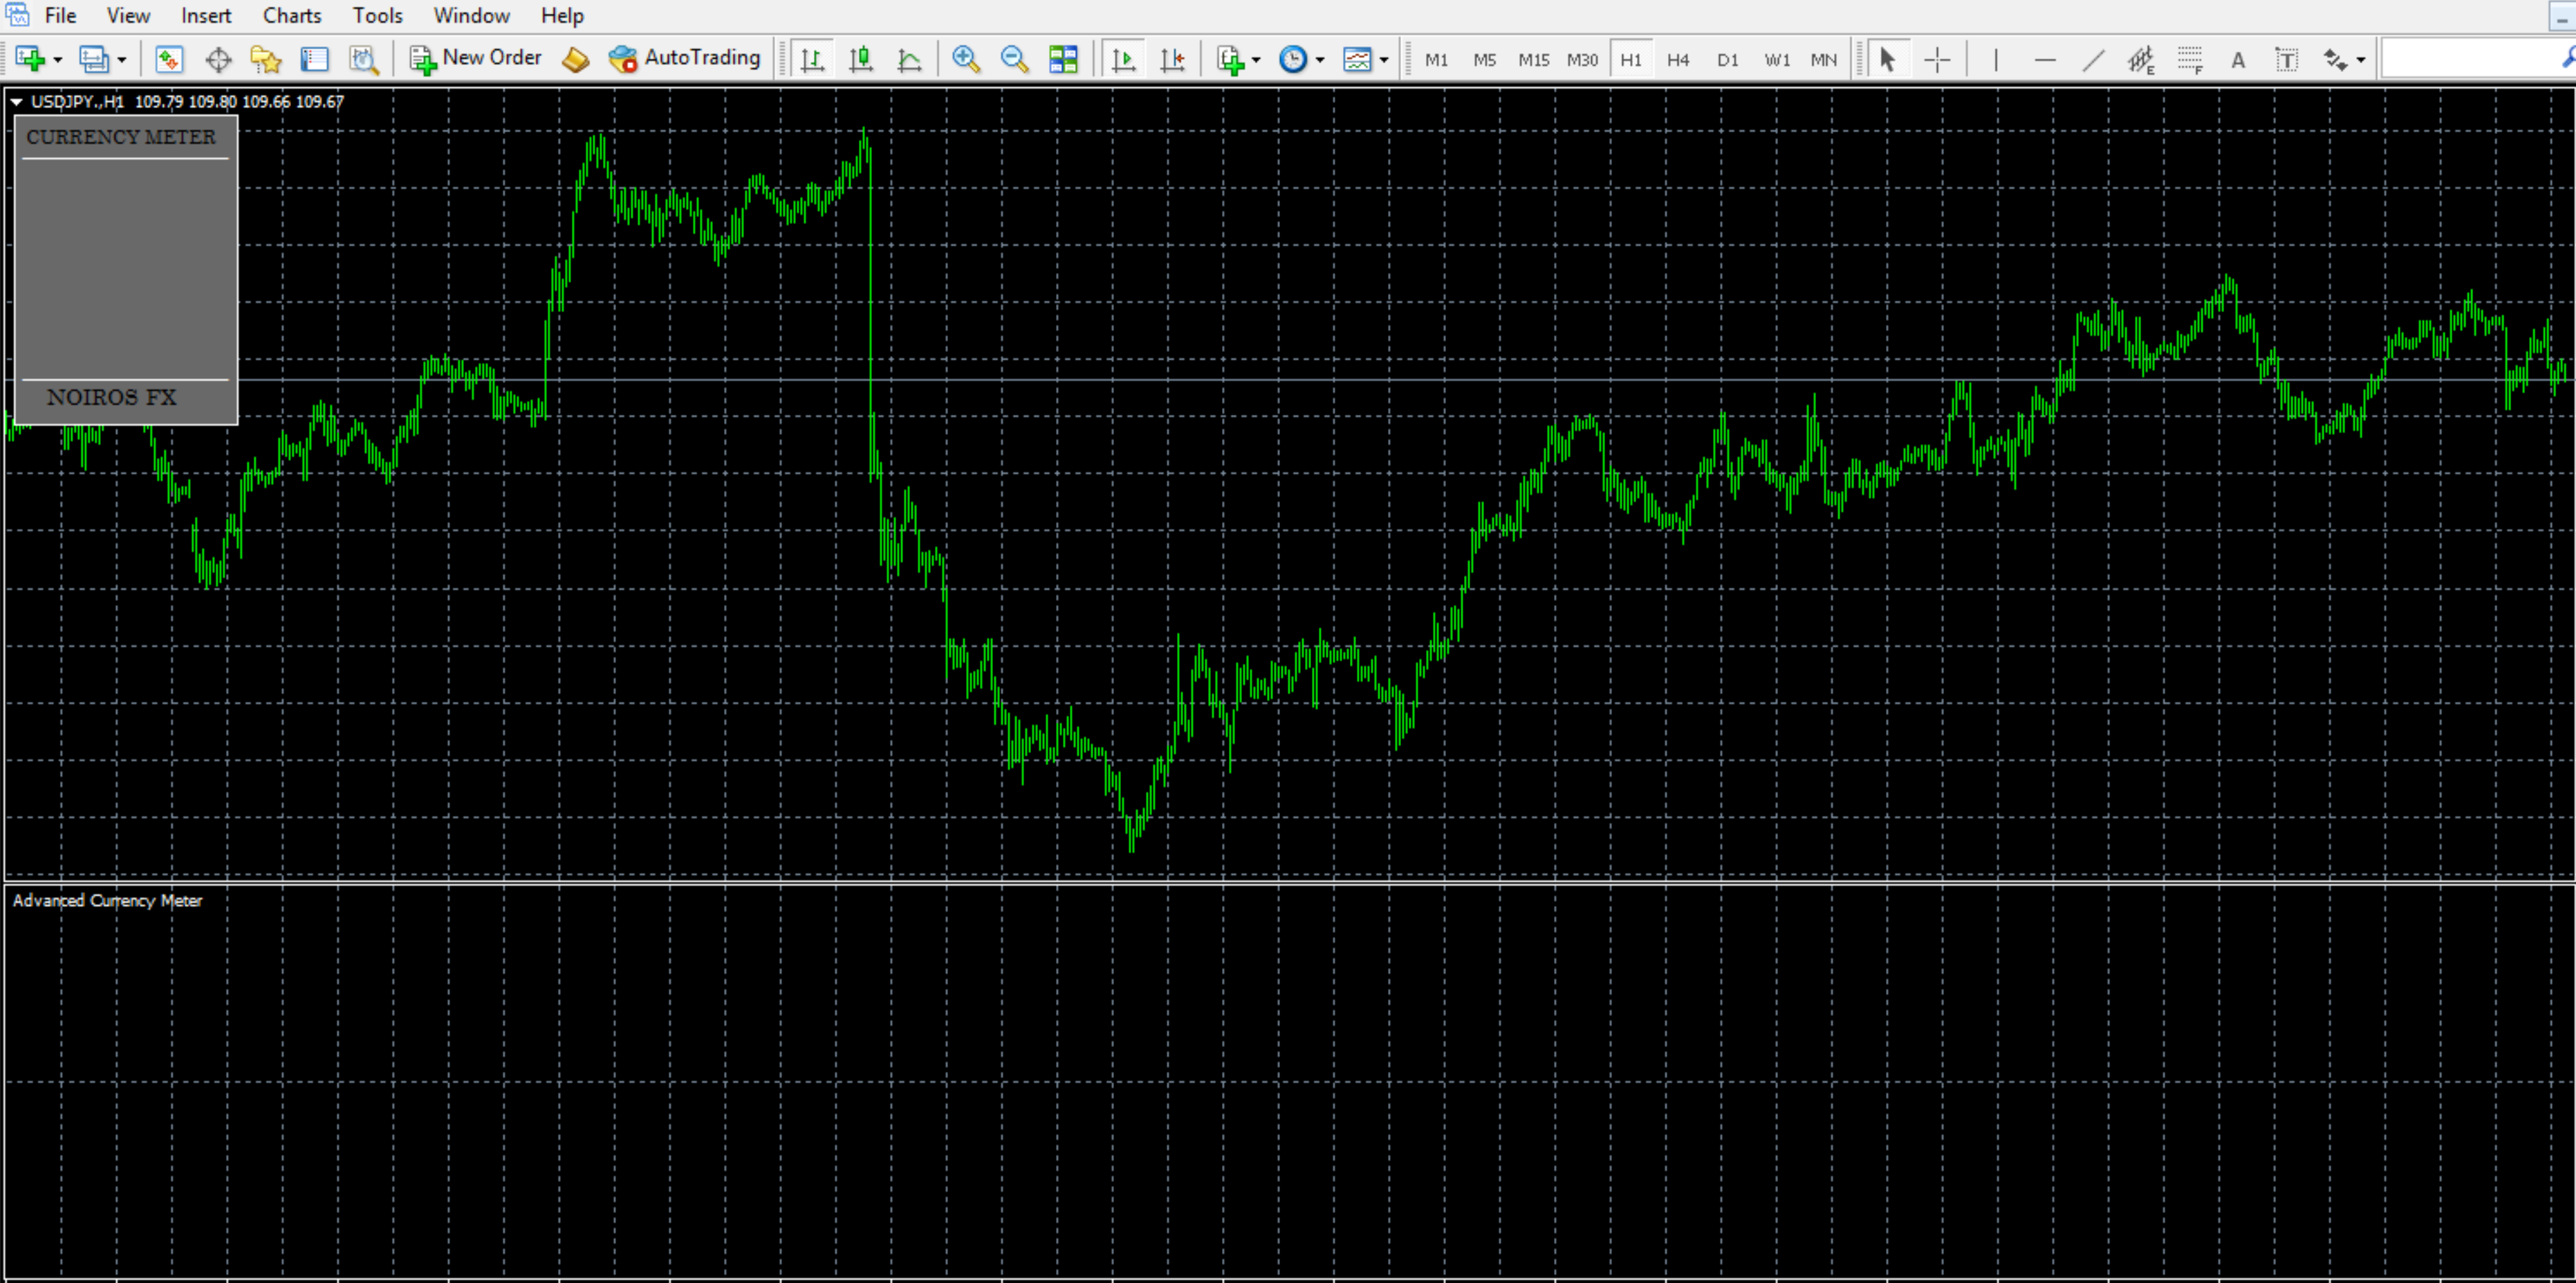Open the Insert menu
This screenshot has height=1283, width=2576.
pos(206,15)
